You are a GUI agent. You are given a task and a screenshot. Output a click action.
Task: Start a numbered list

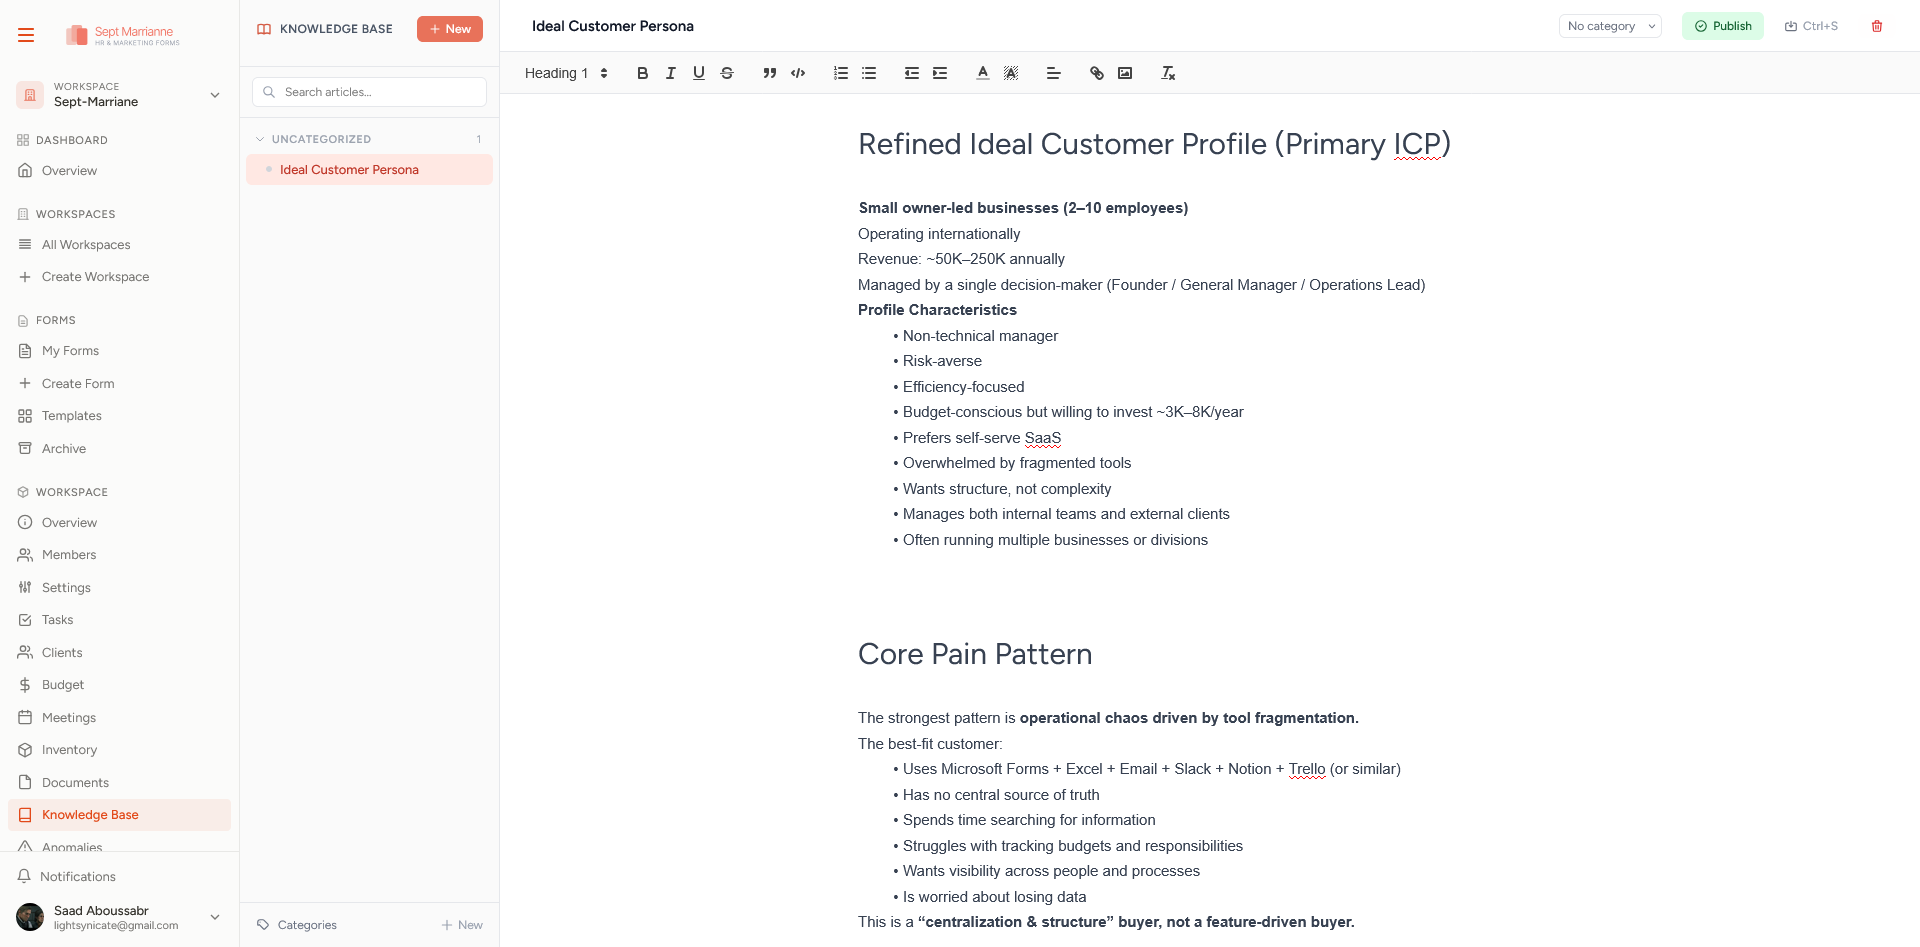click(841, 73)
